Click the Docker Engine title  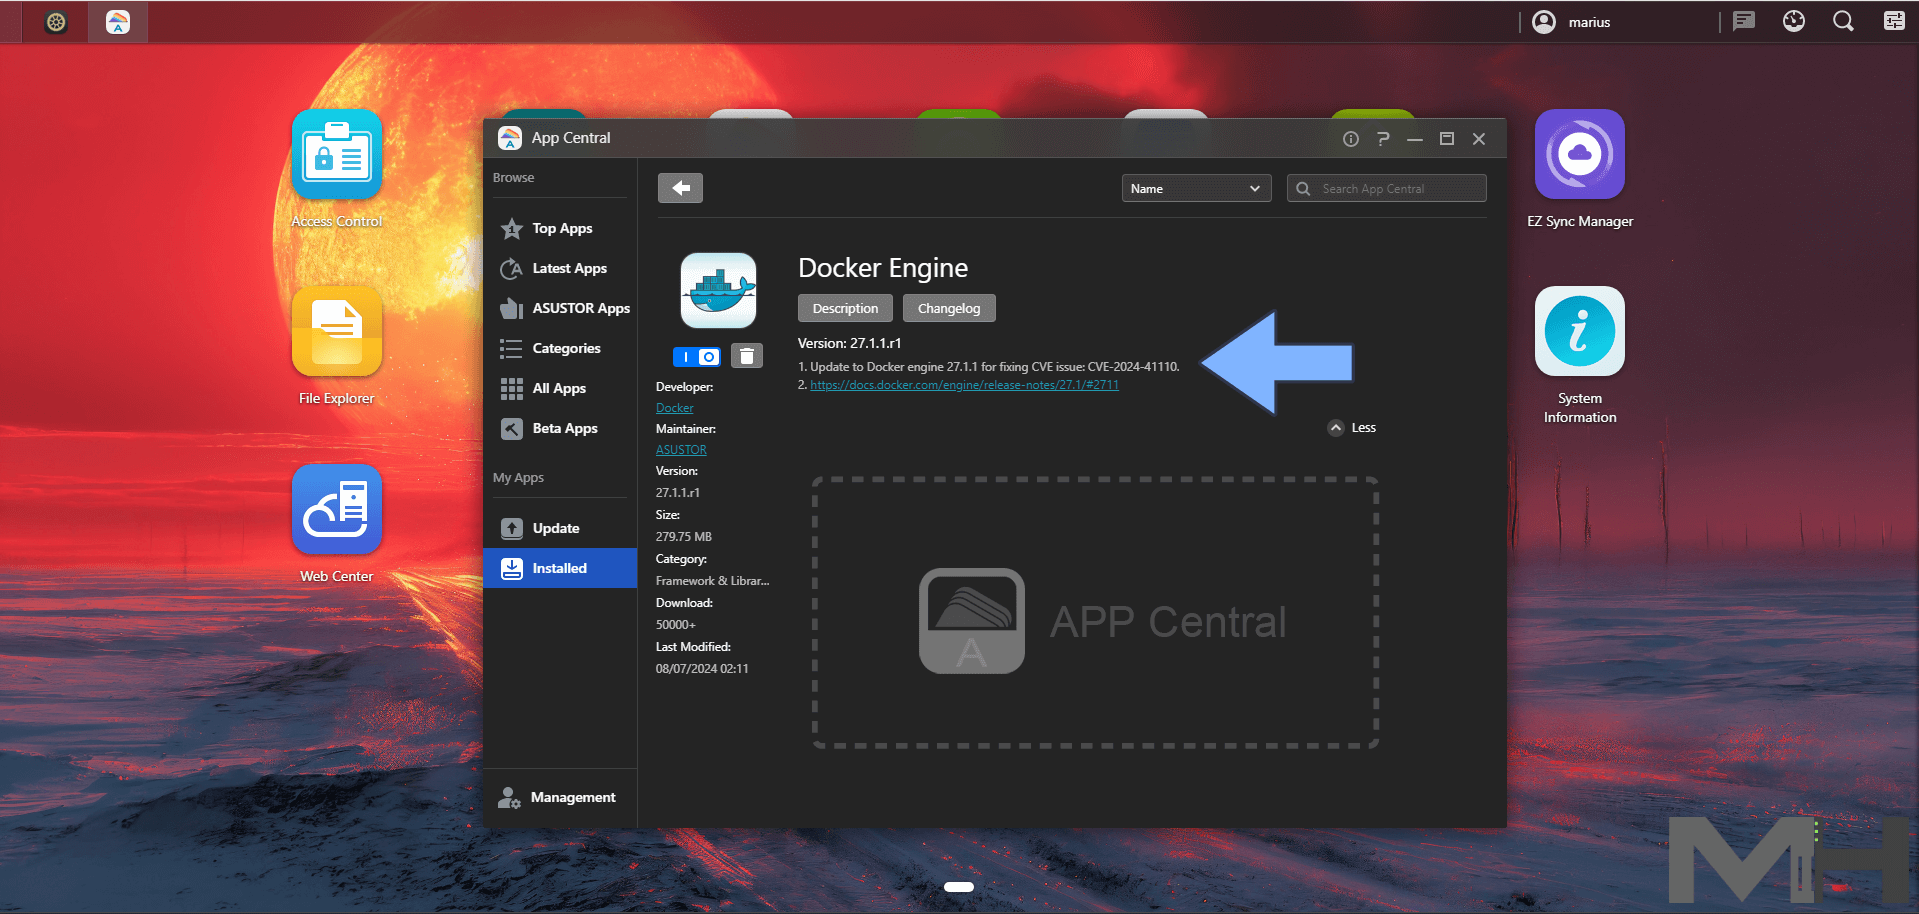[x=883, y=268]
